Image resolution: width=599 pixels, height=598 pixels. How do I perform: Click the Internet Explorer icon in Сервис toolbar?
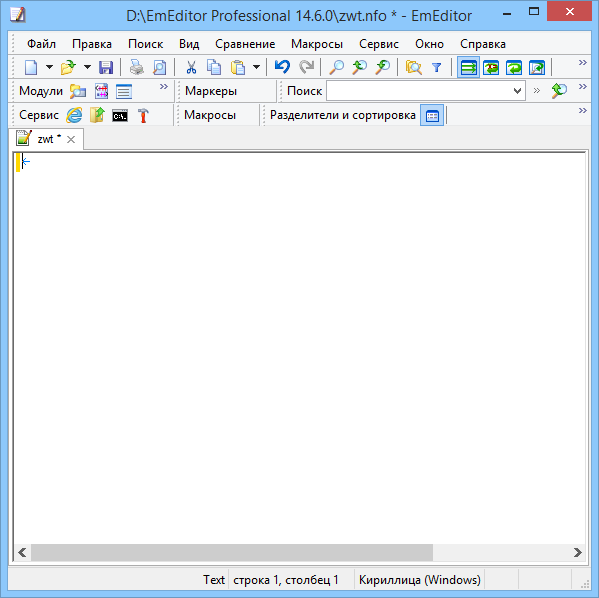[x=74, y=115]
